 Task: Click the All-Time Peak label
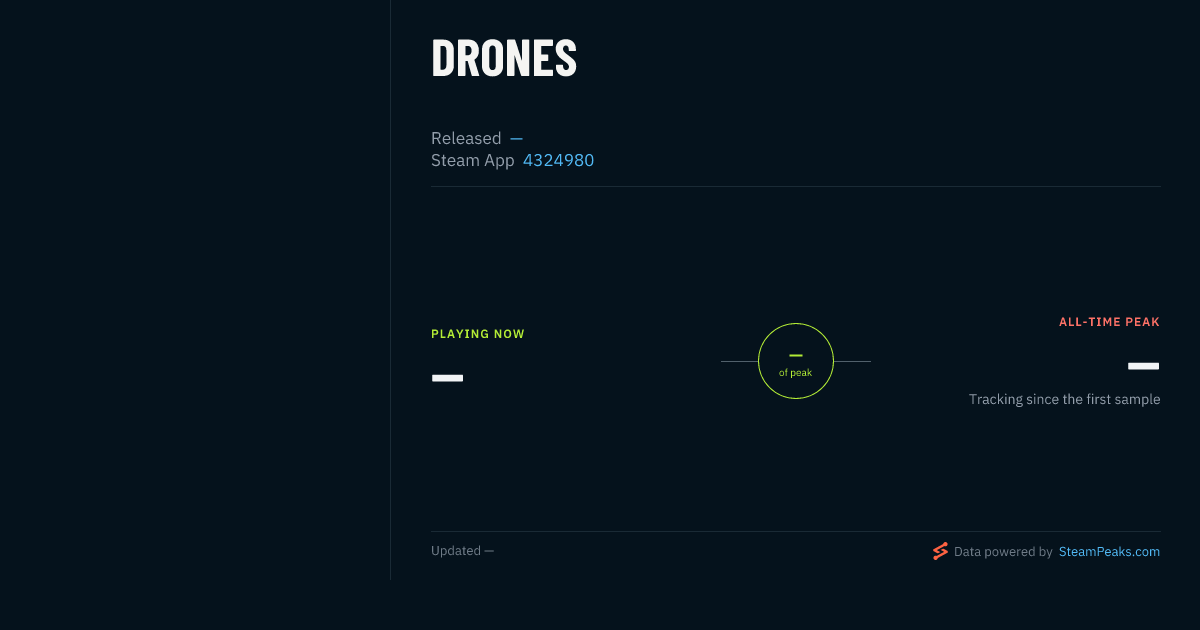coord(1109,322)
